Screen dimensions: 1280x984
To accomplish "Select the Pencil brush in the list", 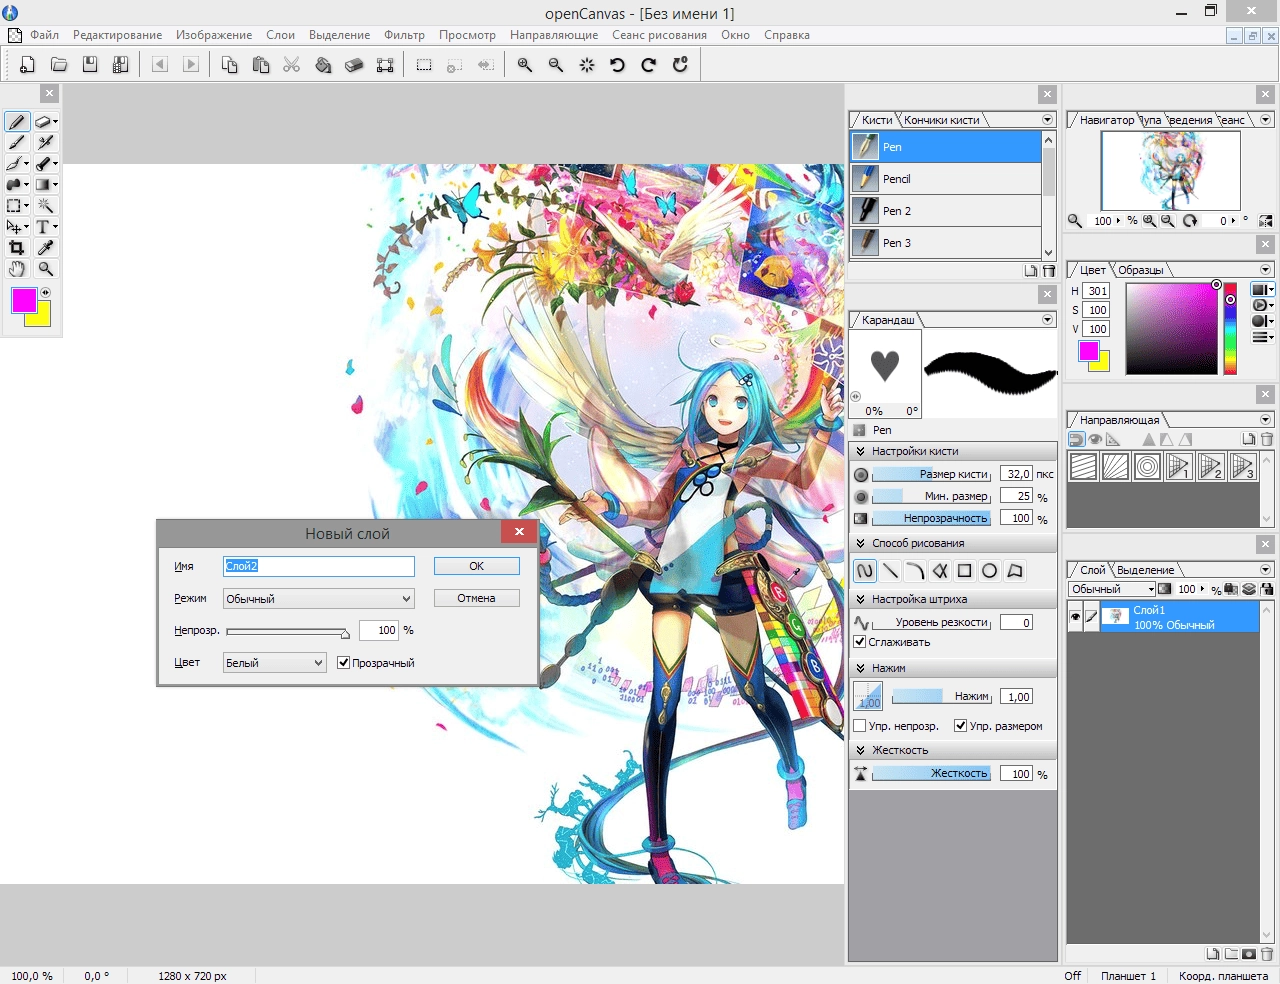I will [x=946, y=179].
